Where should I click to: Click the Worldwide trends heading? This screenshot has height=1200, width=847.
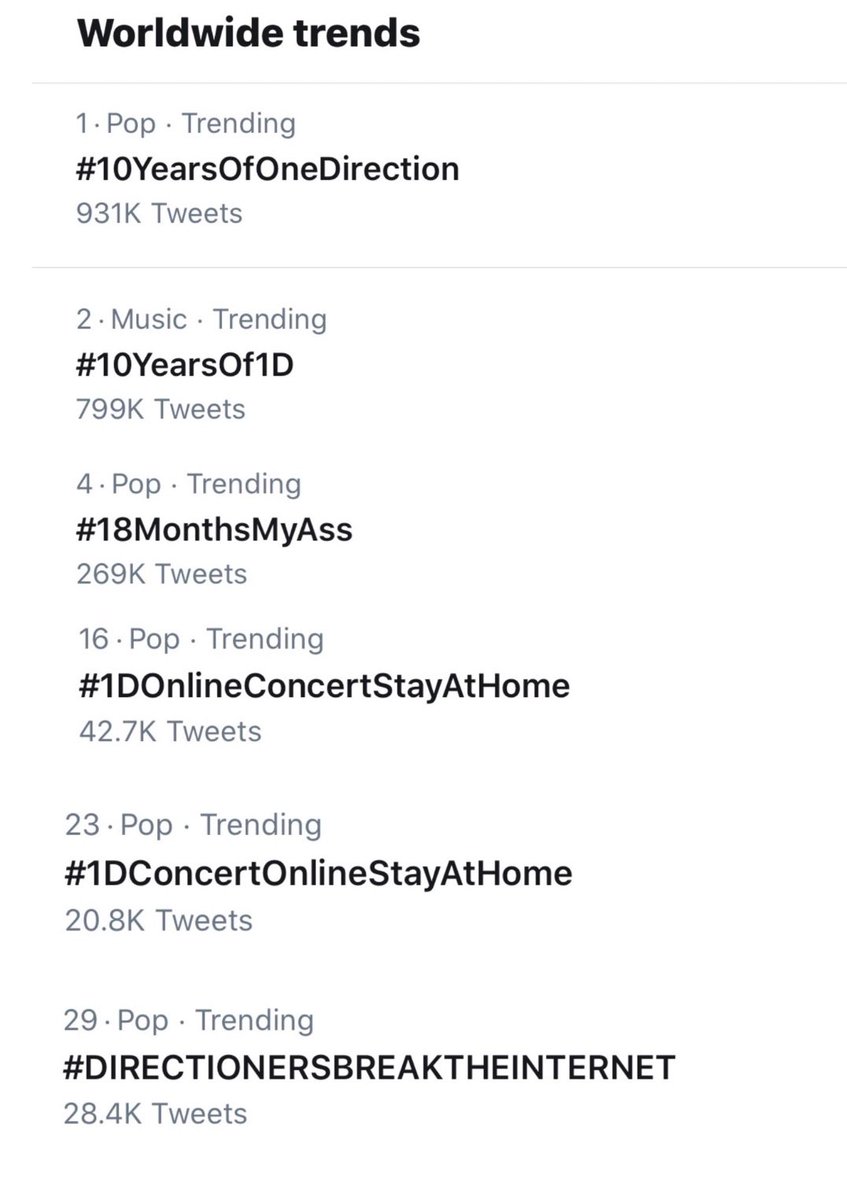(249, 34)
